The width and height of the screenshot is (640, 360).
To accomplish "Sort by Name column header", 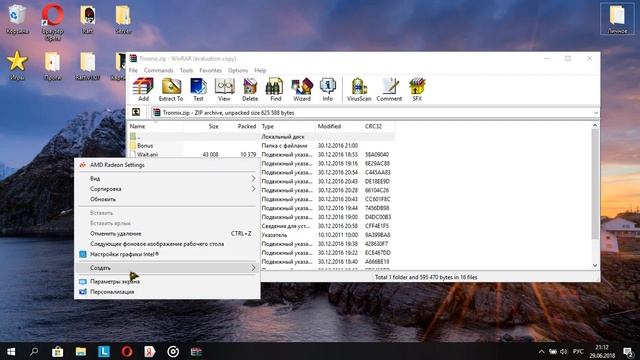I will point(156,126).
